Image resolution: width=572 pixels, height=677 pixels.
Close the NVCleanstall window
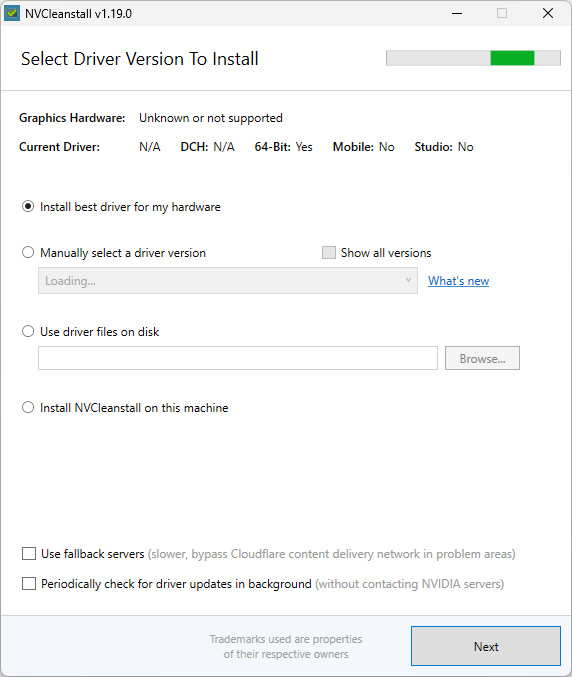point(548,13)
